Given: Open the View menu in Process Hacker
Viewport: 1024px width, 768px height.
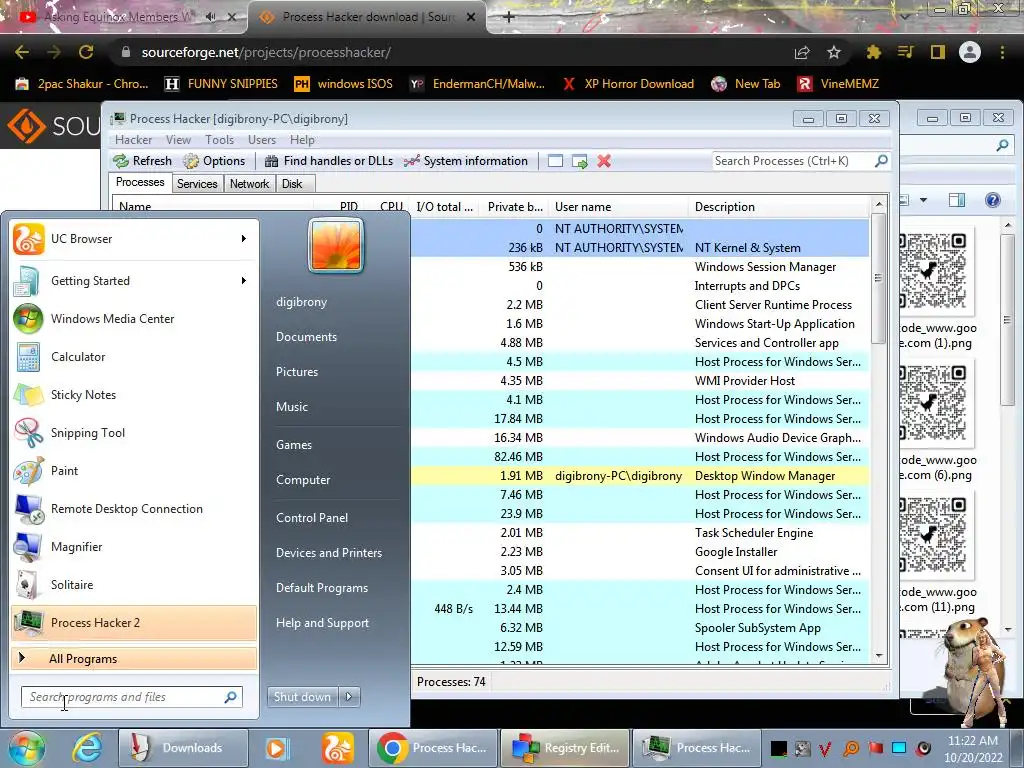Looking at the screenshot, I should click(x=178, y=140).
